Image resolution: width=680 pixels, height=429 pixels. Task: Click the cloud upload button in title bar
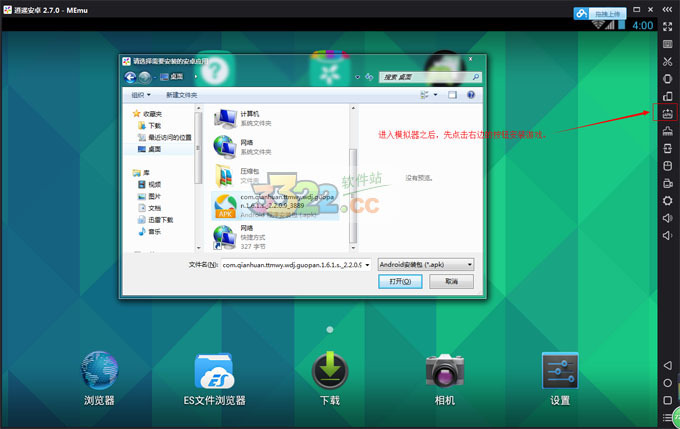[600, 14]
